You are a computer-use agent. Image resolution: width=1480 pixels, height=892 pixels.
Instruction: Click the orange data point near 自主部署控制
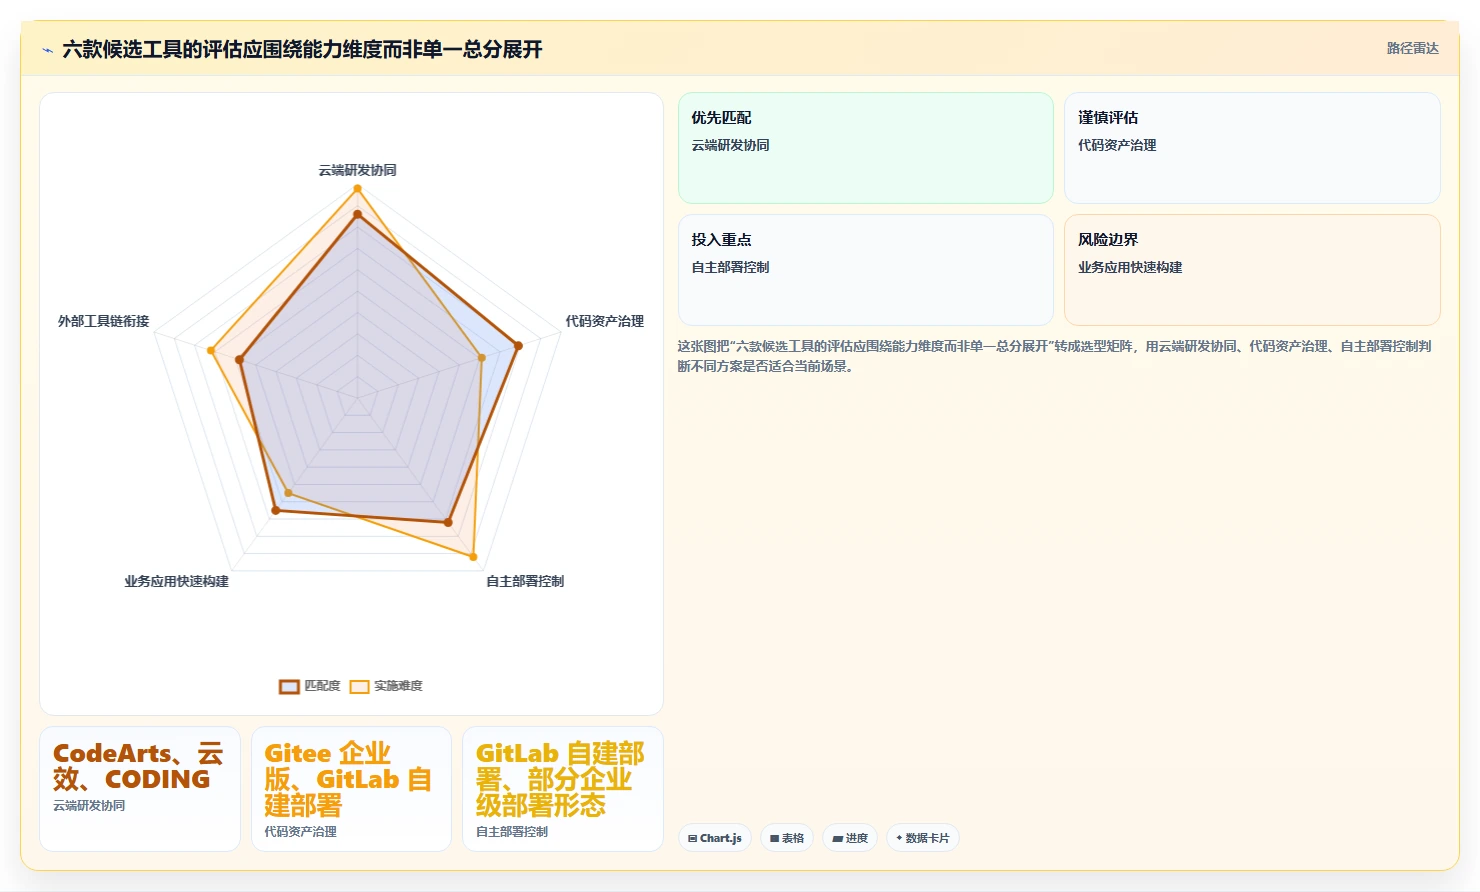click(473, 557)
